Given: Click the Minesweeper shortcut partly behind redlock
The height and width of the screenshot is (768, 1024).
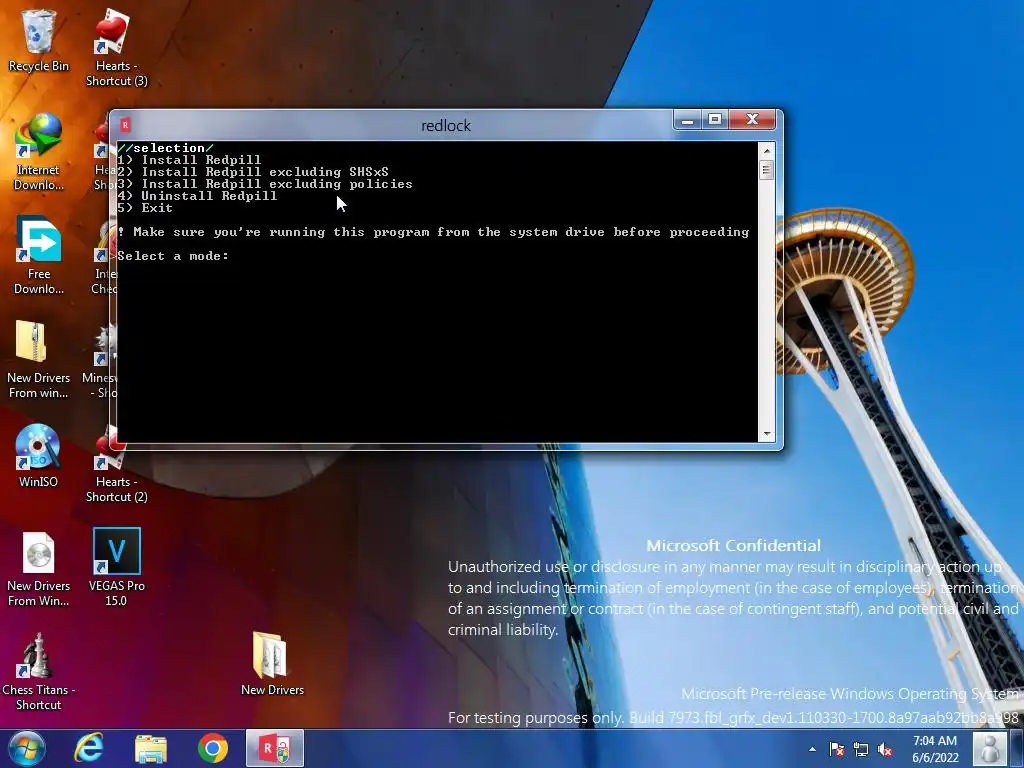Looking at the screenshot, I should (x=99, y=362).
